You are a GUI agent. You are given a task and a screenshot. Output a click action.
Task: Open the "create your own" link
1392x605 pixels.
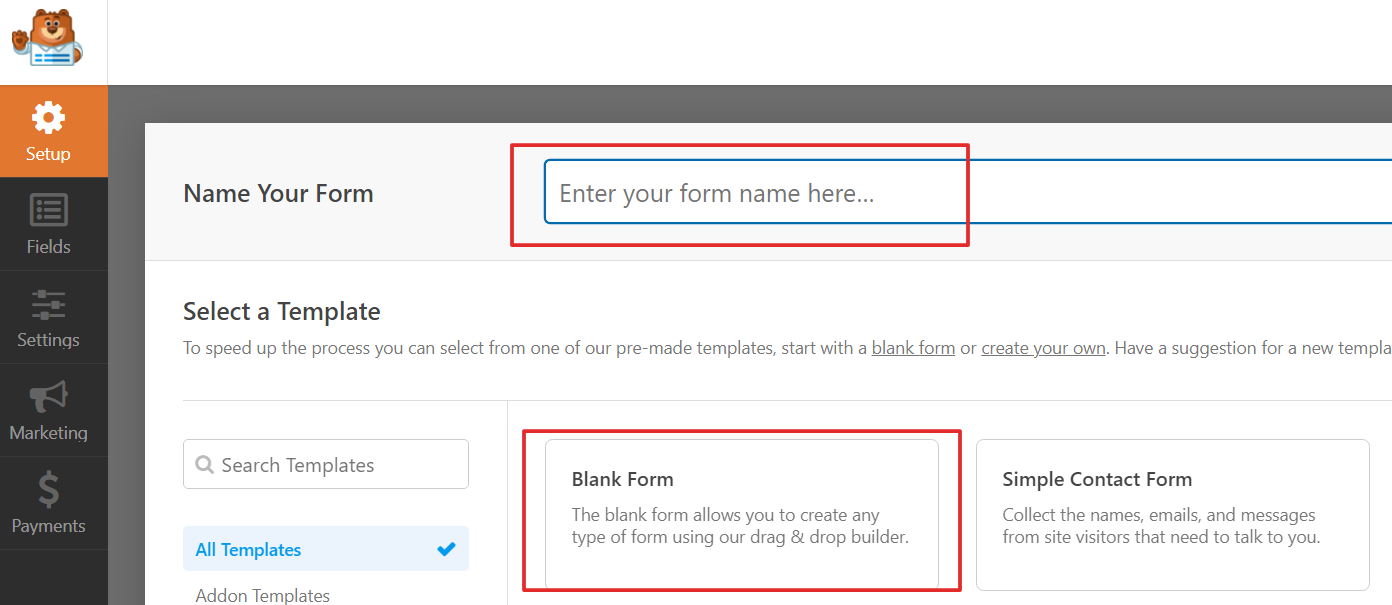(x=1043, y=347)
